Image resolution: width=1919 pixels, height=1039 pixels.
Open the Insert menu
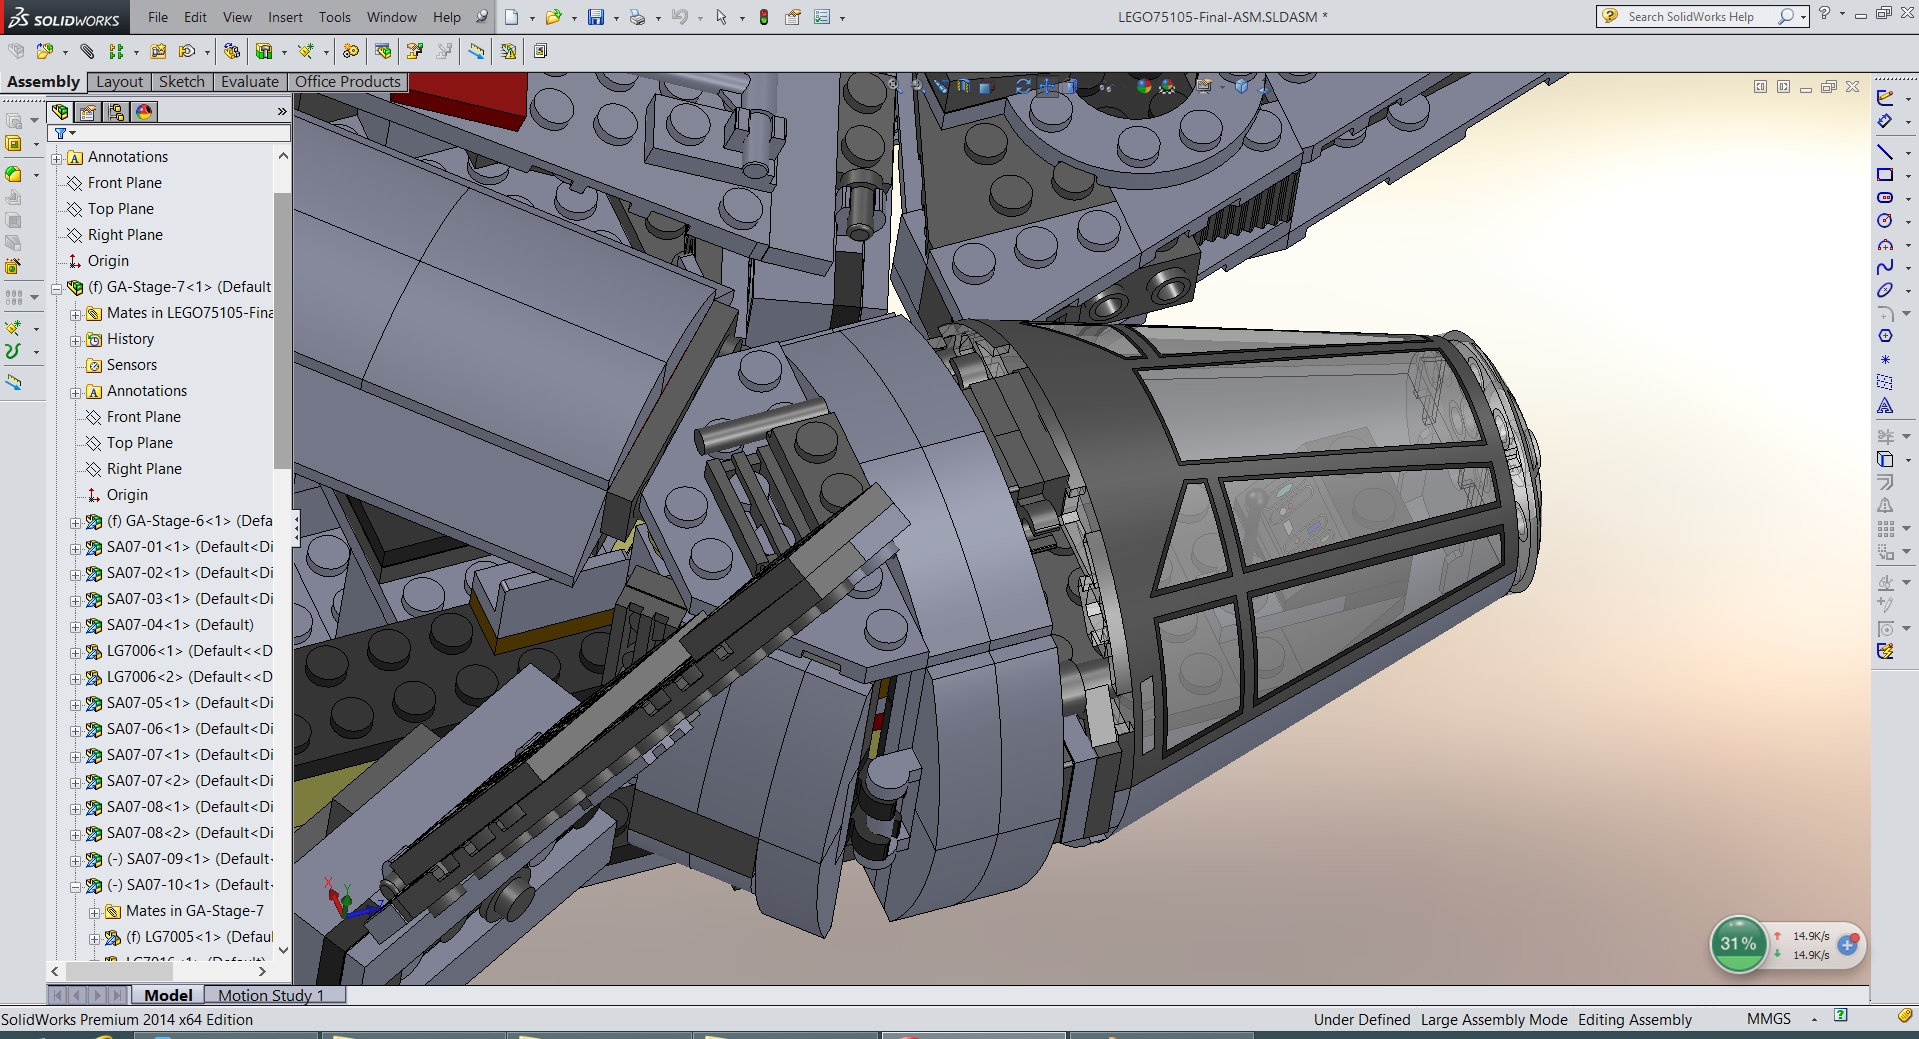[x=285, y=17]
